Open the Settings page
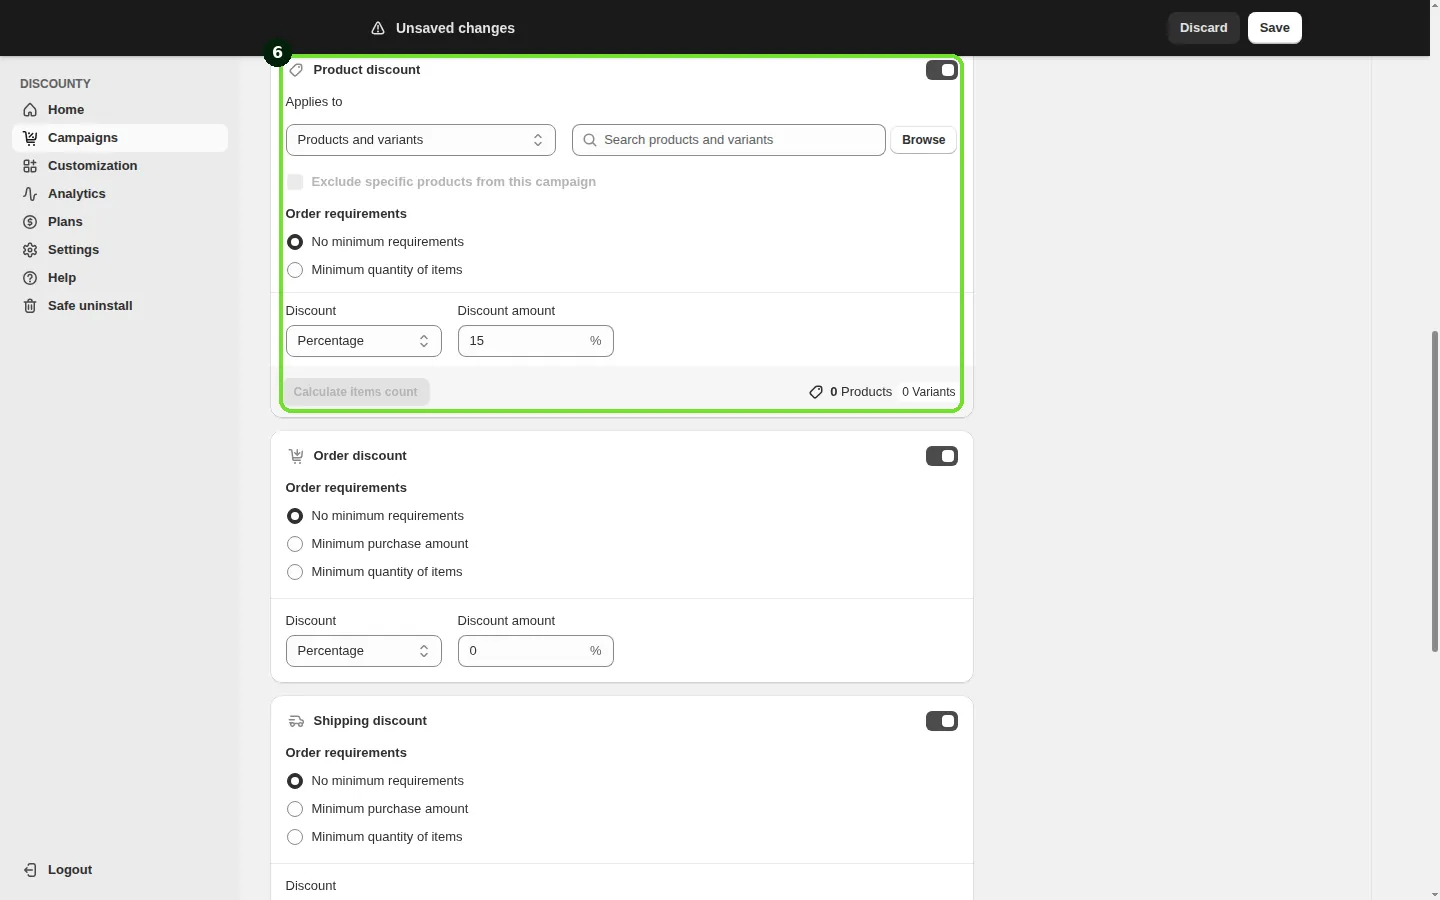Viewport: 1440px width, 900px height. [x=120, y=250]
